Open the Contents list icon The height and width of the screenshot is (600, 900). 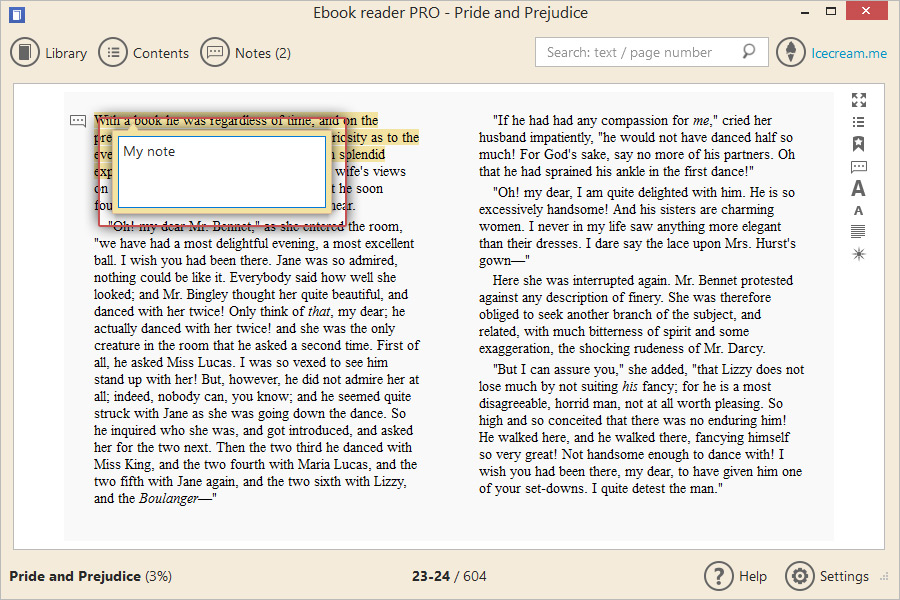(112, 53)
